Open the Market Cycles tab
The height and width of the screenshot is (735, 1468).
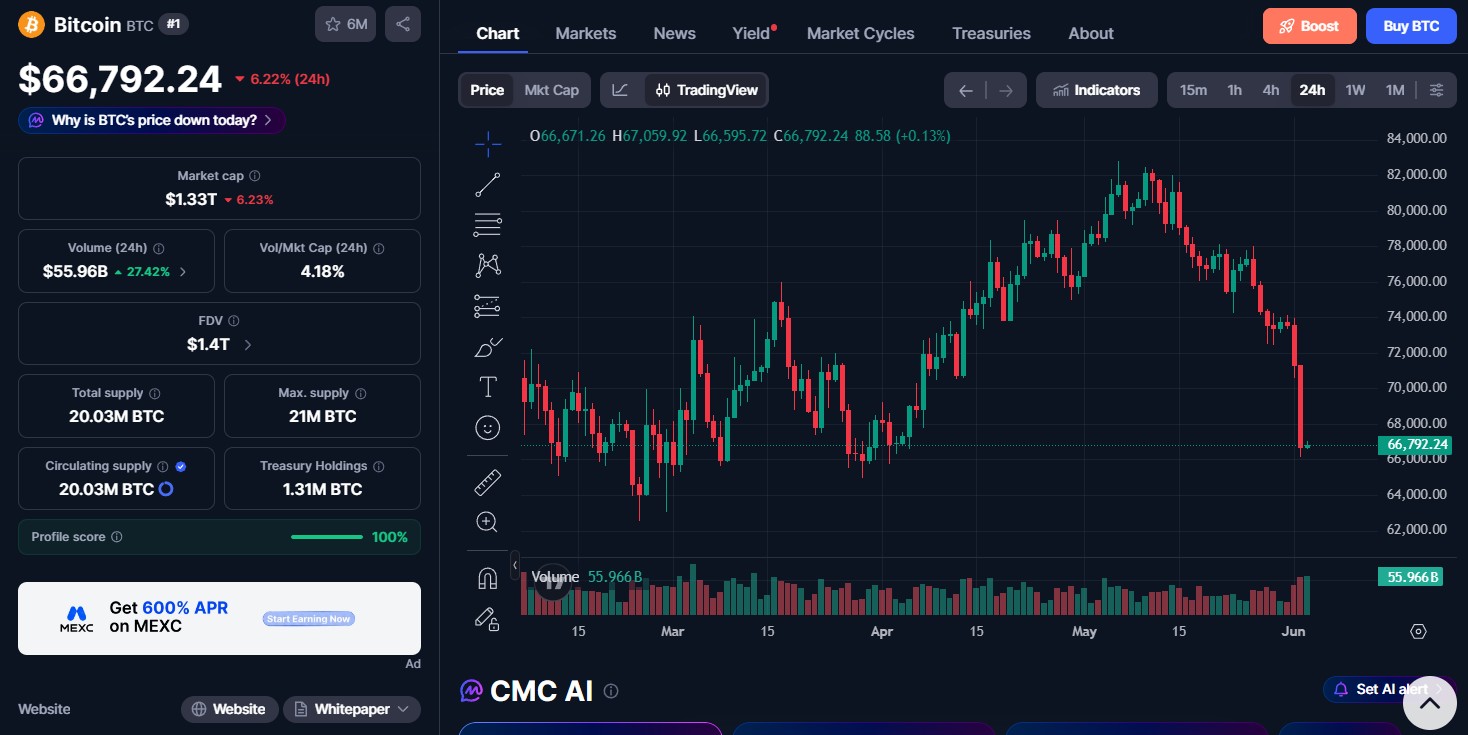(x=861, y=33)
